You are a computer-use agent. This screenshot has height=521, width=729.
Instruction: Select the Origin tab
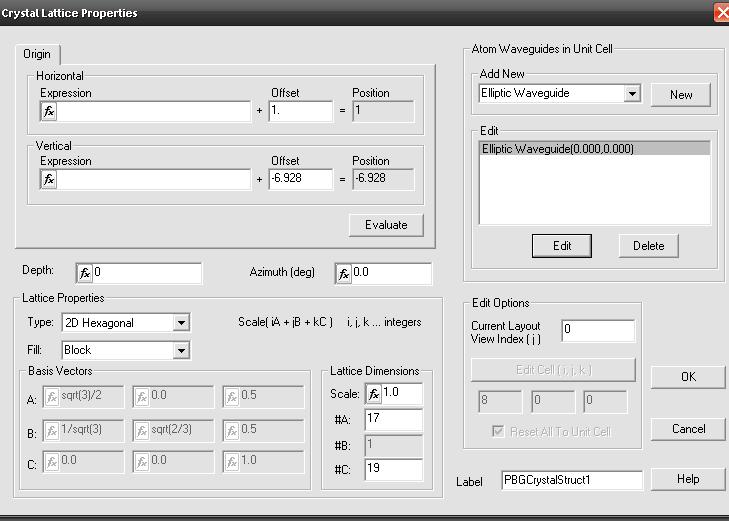[37, 54]
